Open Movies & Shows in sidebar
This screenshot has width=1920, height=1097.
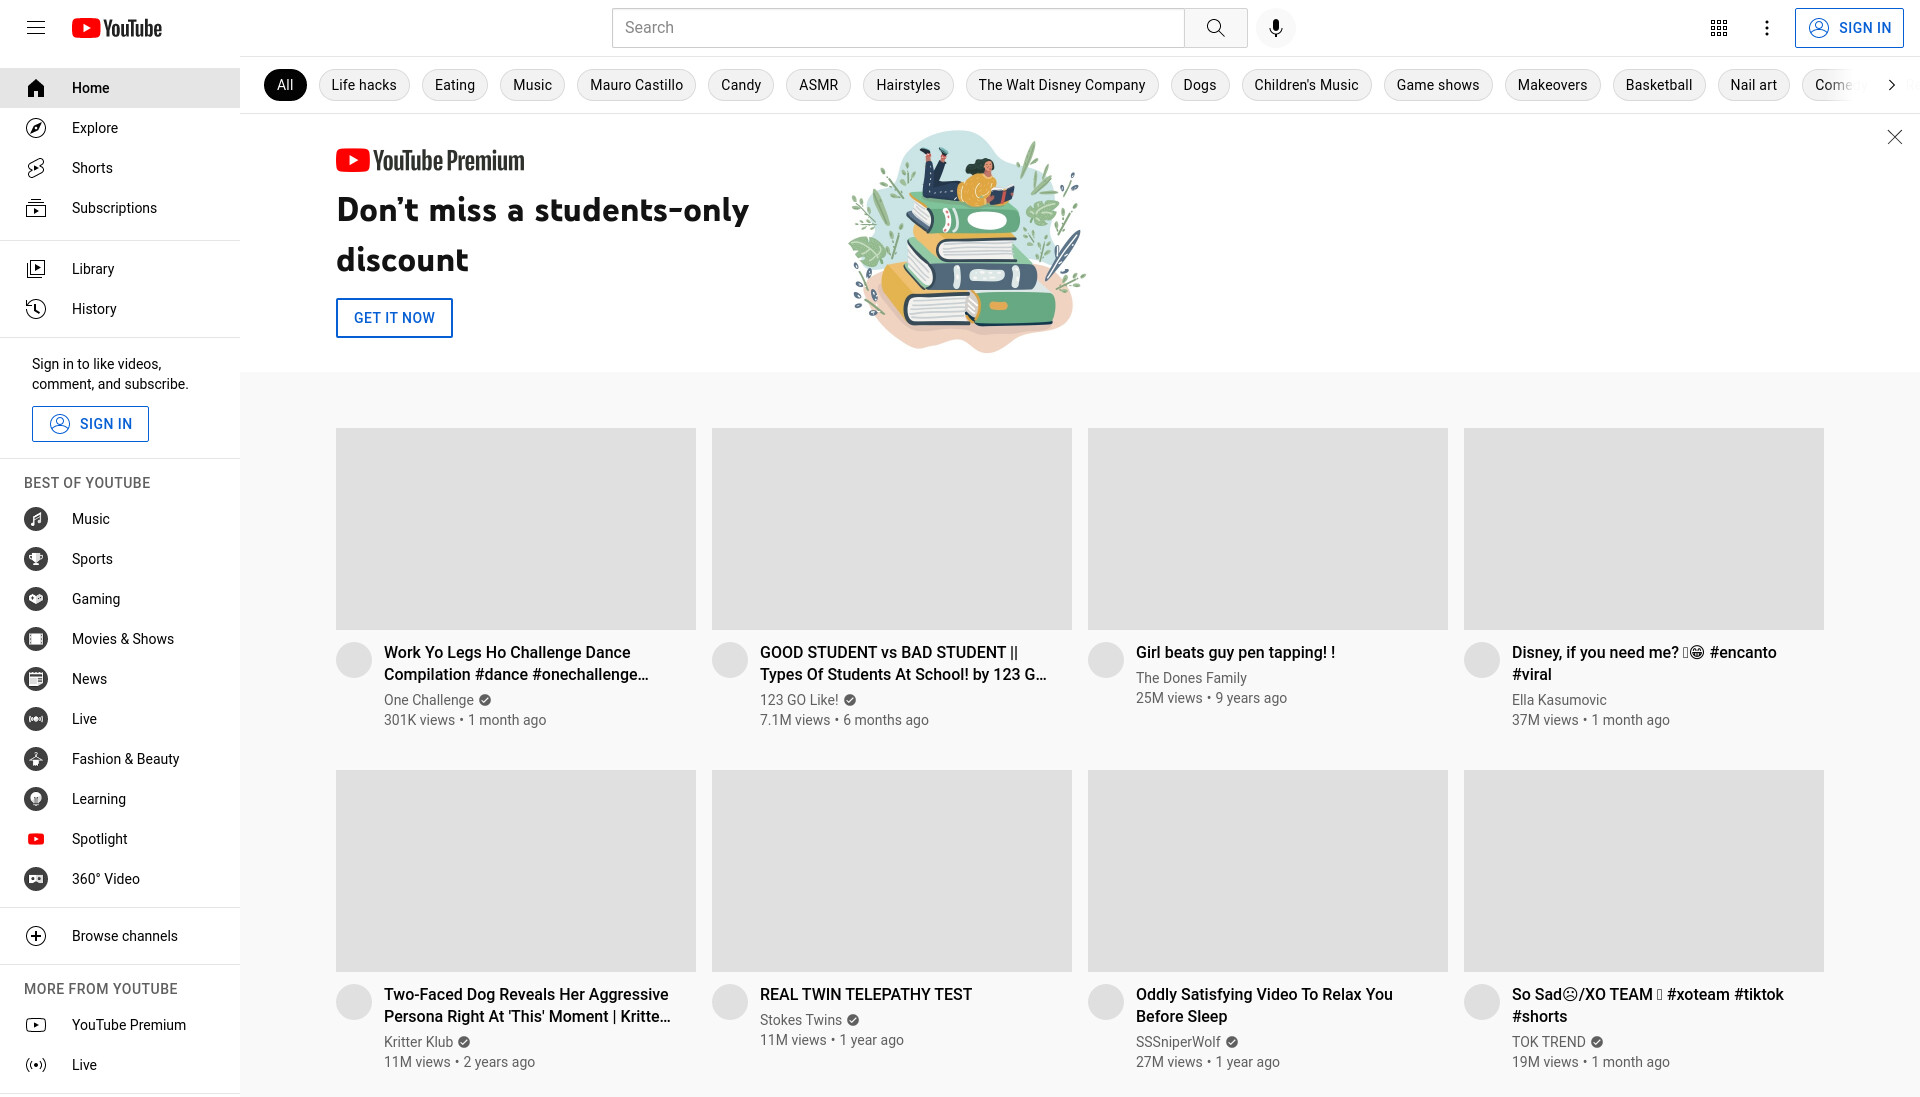coord(120,639)
